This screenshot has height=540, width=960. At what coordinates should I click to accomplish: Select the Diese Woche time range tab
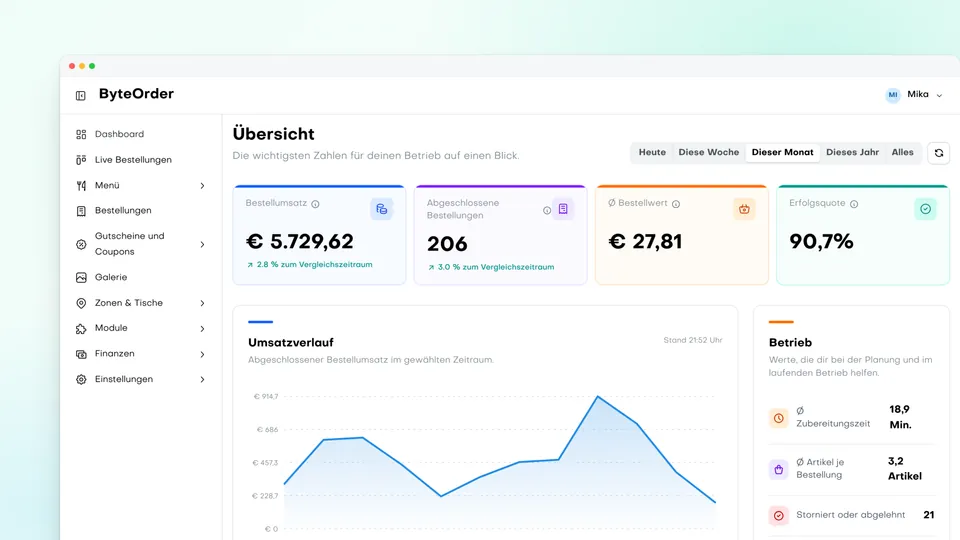tap(708, 152)
